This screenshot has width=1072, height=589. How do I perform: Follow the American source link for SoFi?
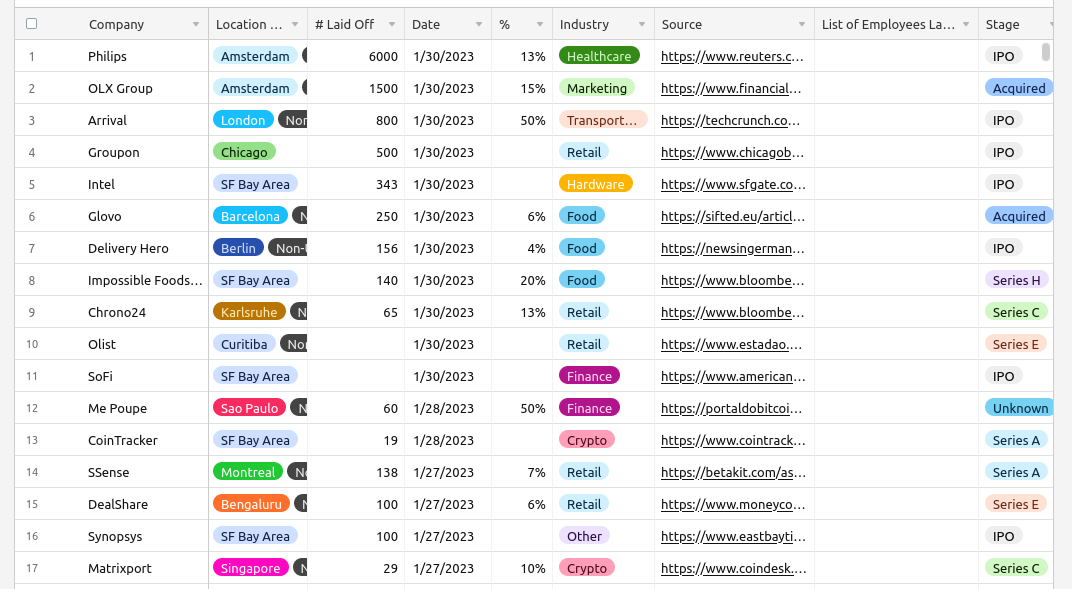[733, 376]
